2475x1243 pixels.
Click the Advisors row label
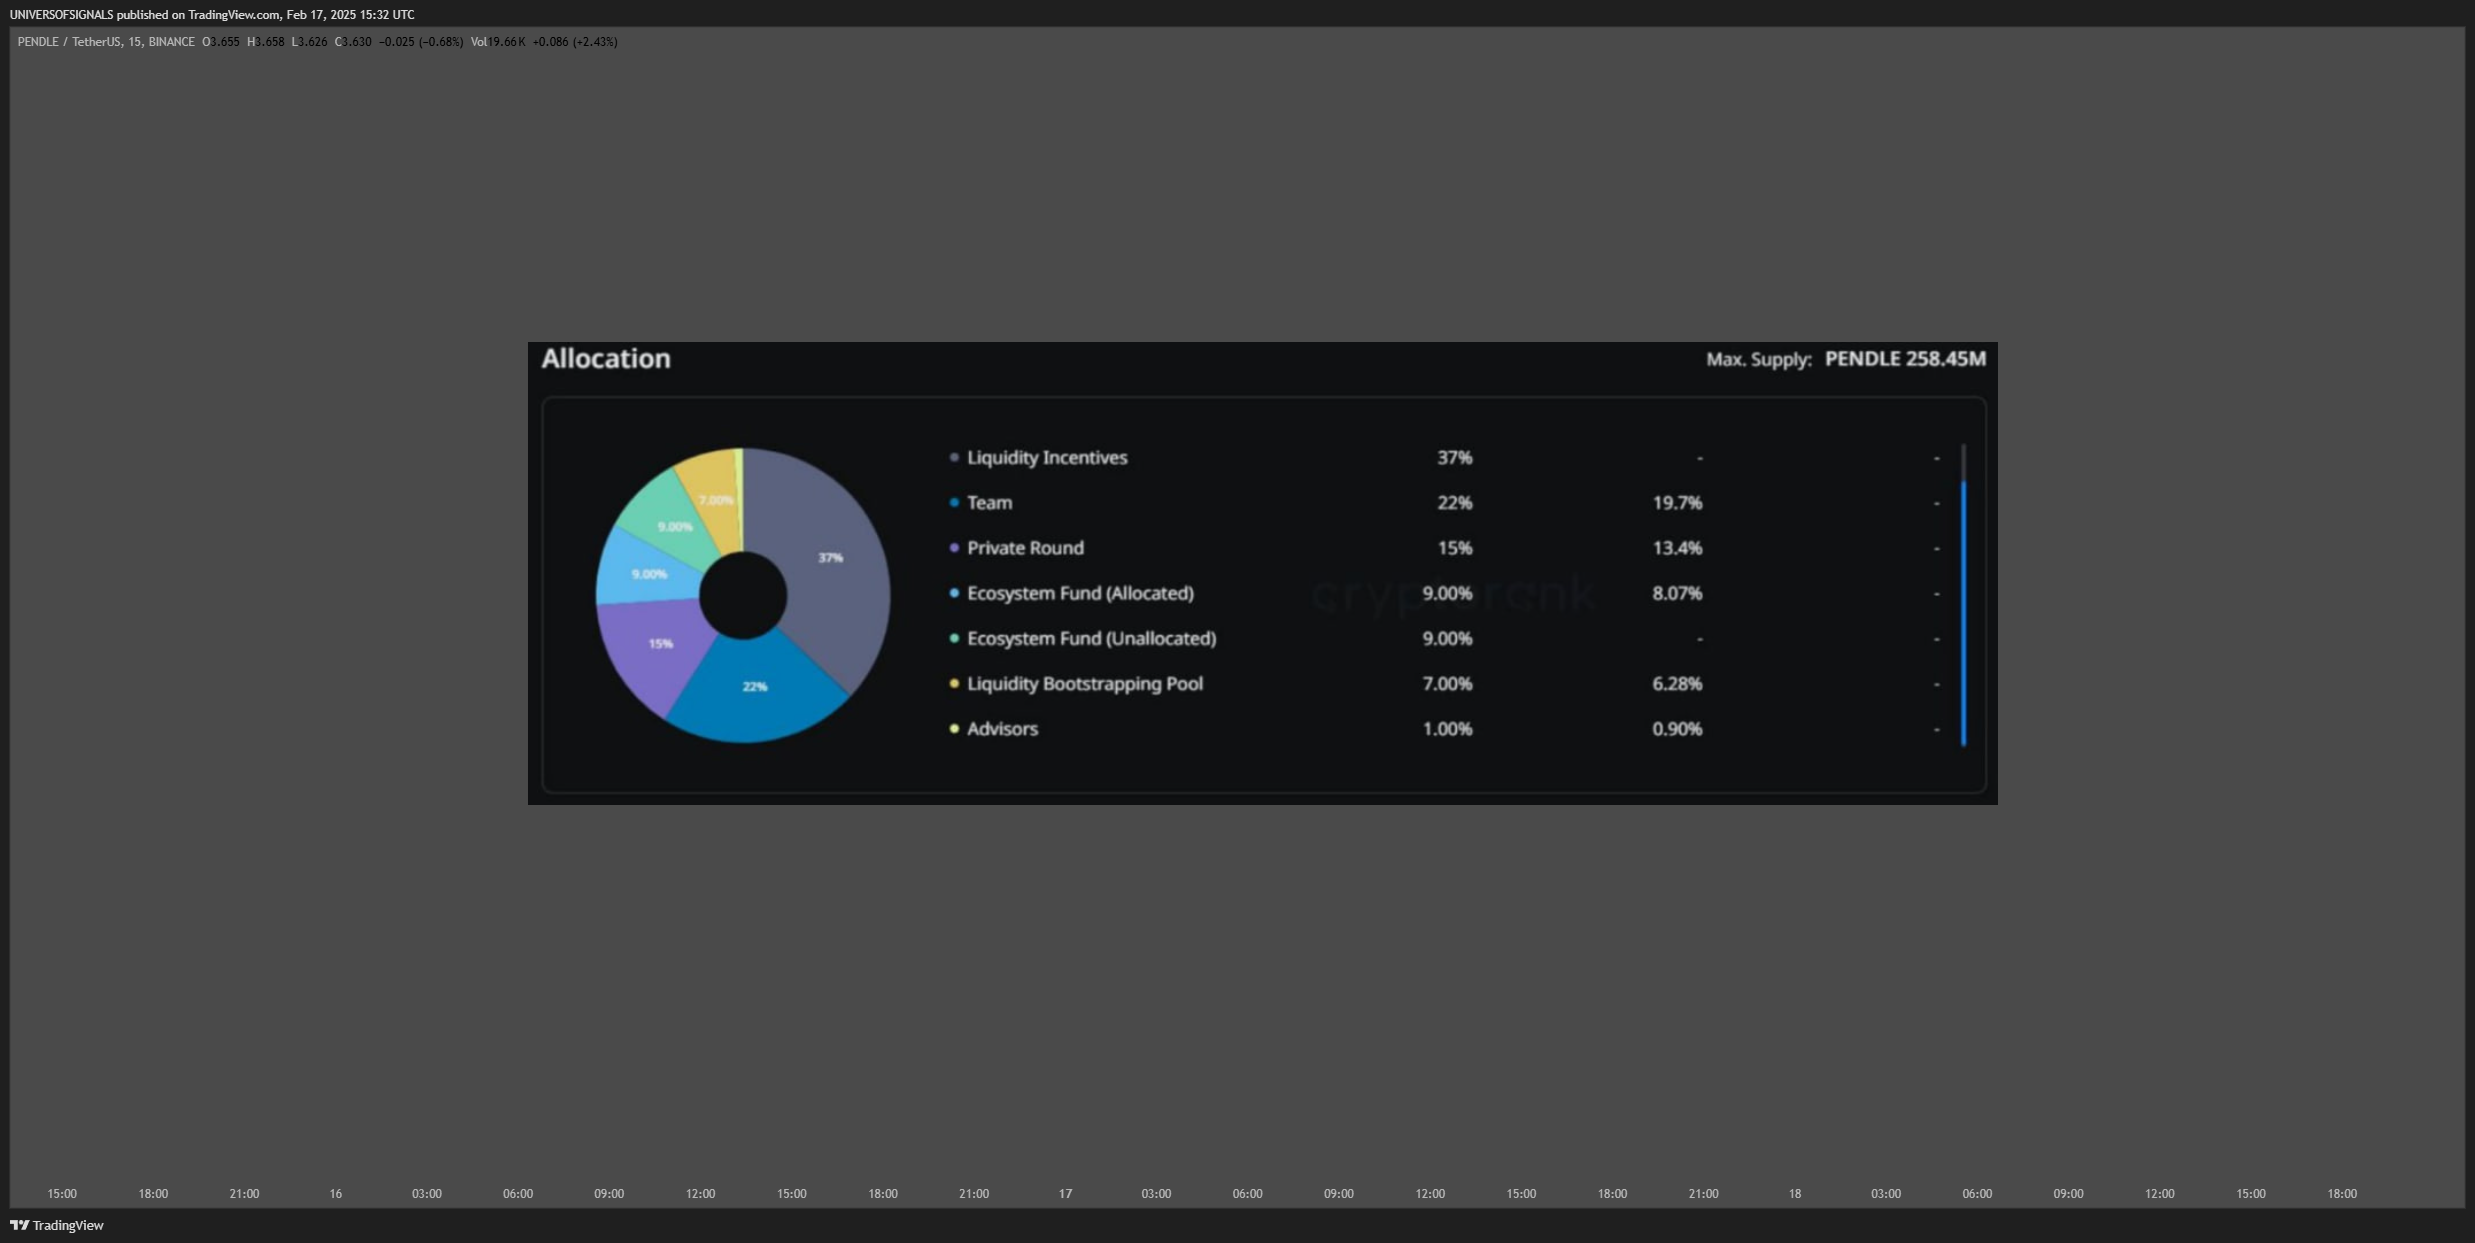tap(1002, 729)
